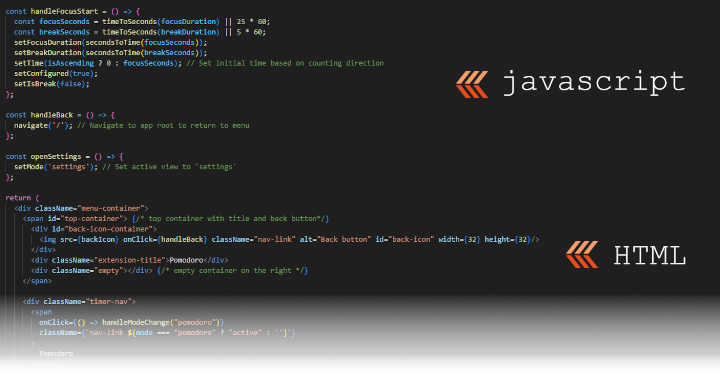This screenshot has width=720, height=376.
Task: Click the closing '</span>' tag line
Action: [37, 281]
